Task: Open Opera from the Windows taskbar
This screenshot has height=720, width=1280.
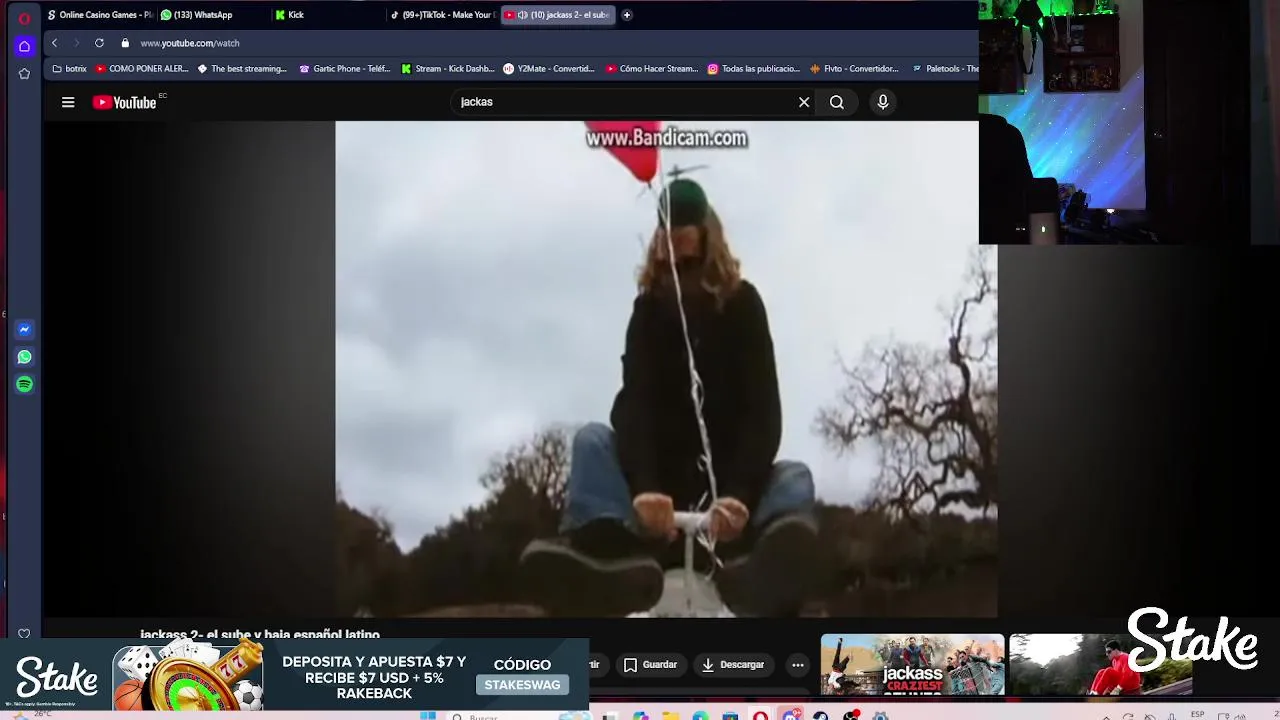Action: [x=761, y=715]
